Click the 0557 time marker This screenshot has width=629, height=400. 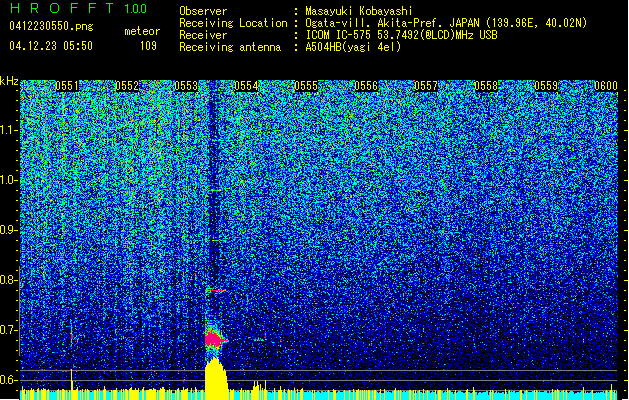426,86
